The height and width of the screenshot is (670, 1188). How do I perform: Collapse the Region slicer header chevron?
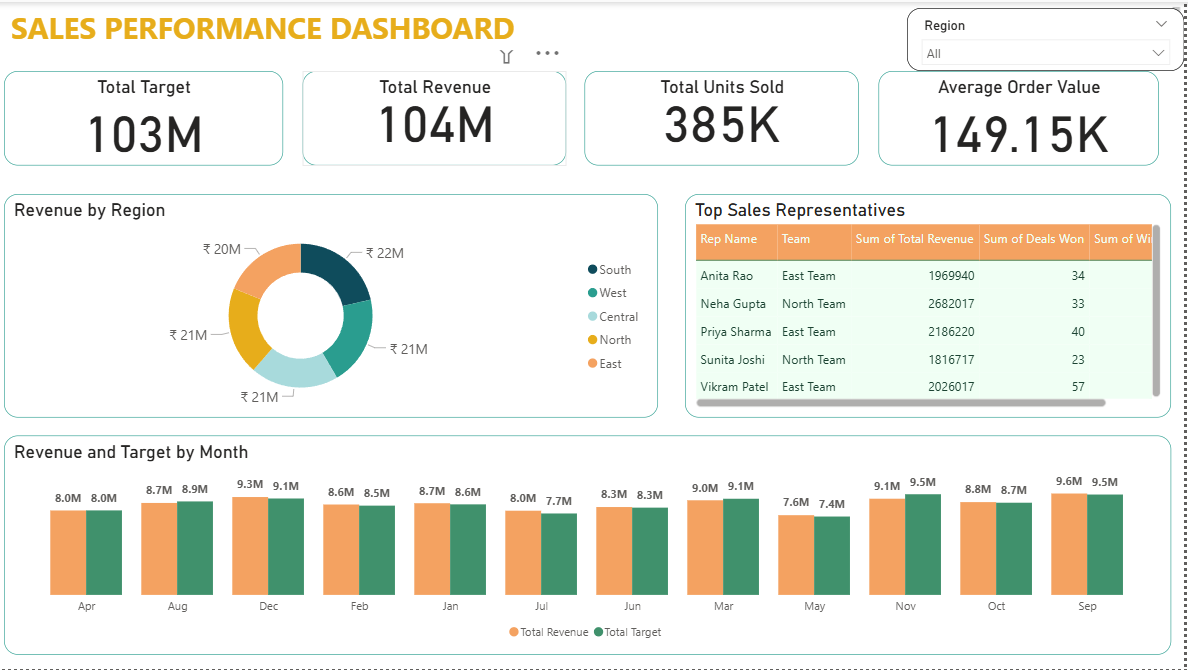[1160, 25]
